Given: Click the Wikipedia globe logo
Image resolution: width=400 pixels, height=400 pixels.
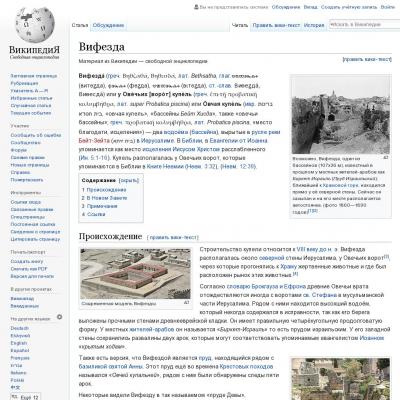Looking at the screenshot, I should pyautogui.click(x=35, y=25).
